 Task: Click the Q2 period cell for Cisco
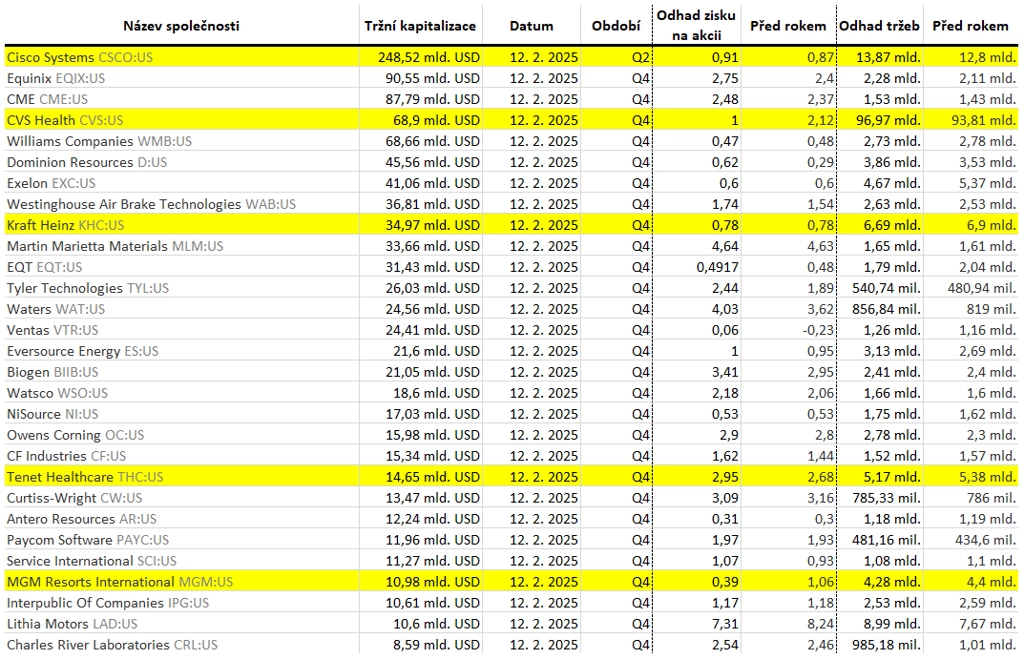click(x=641, y=57)
